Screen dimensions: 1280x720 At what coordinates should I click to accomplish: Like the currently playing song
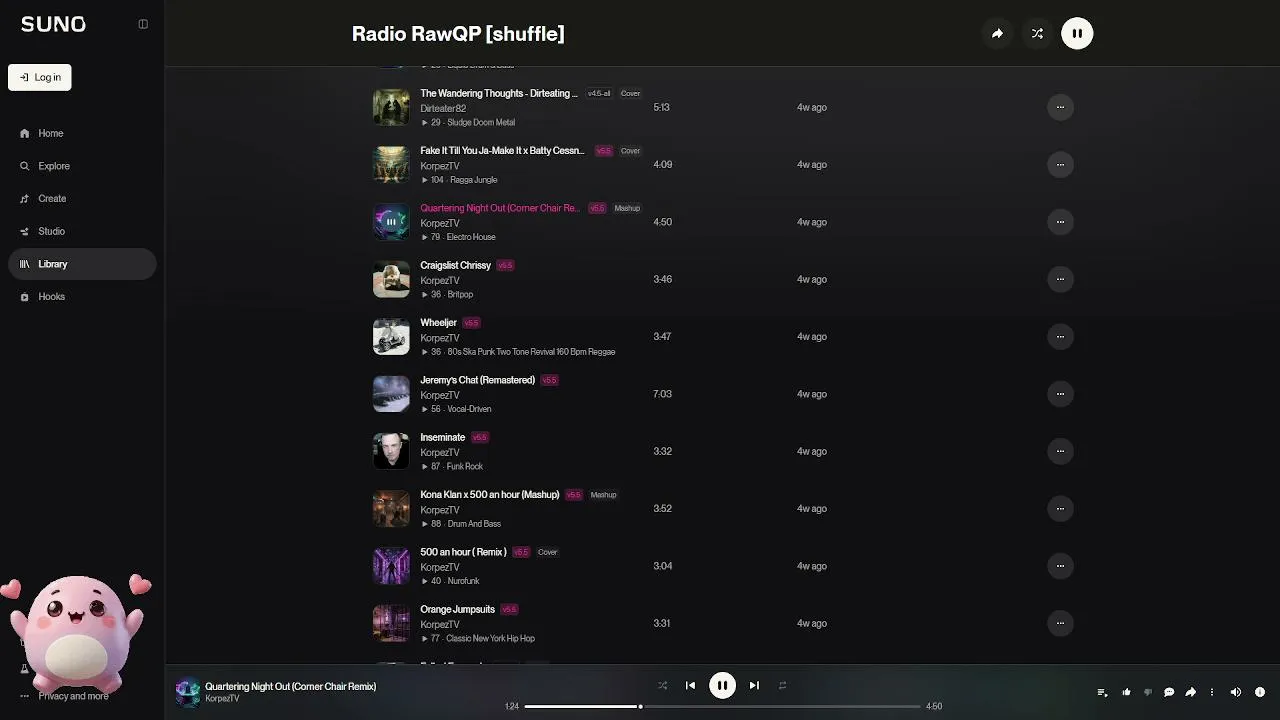(x=1126, y=692)
